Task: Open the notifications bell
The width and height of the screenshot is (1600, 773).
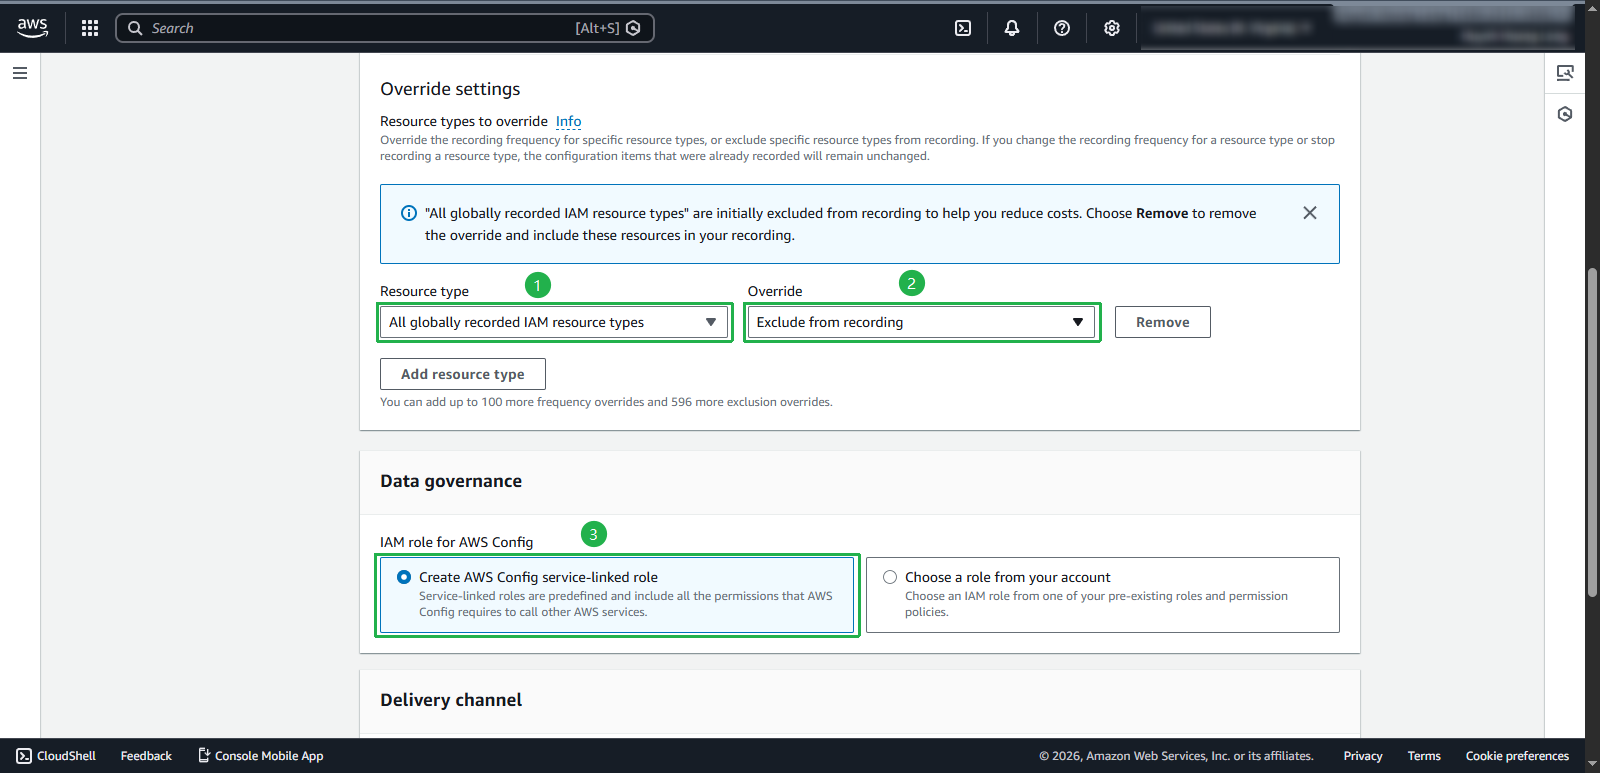Action: tap(1012, 28)
